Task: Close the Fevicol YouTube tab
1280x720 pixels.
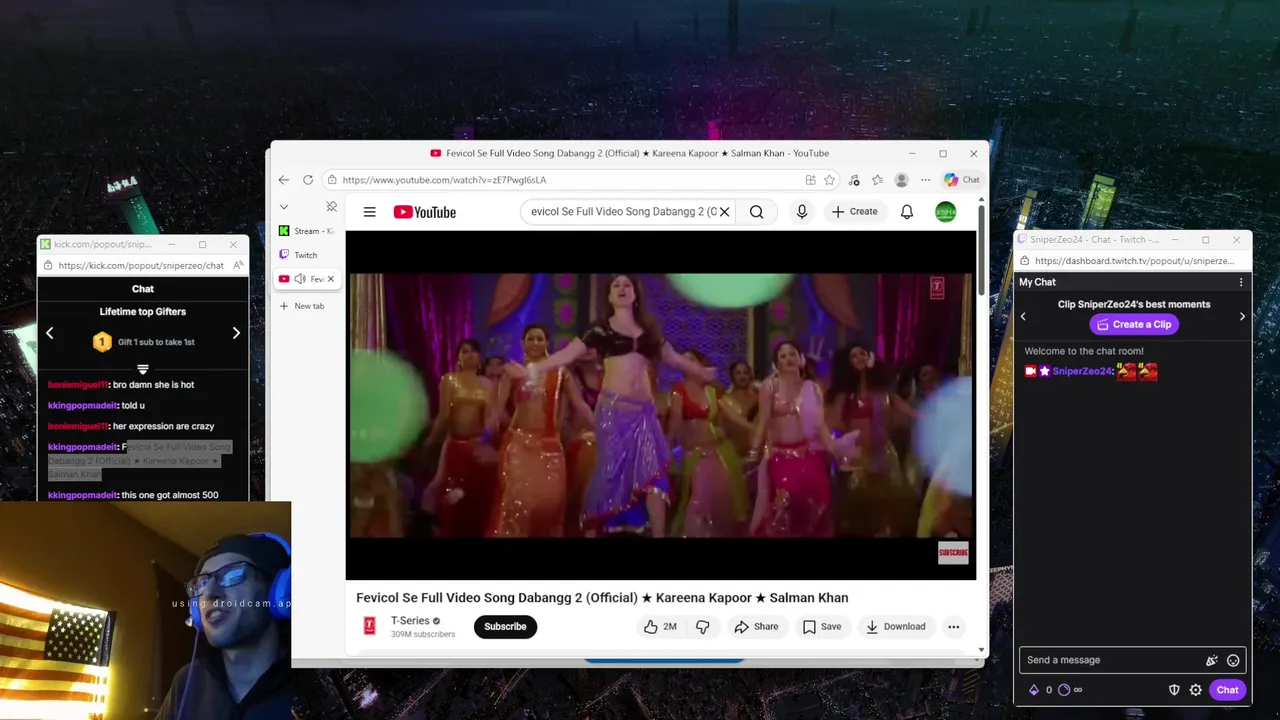Action: coord(331,279)
